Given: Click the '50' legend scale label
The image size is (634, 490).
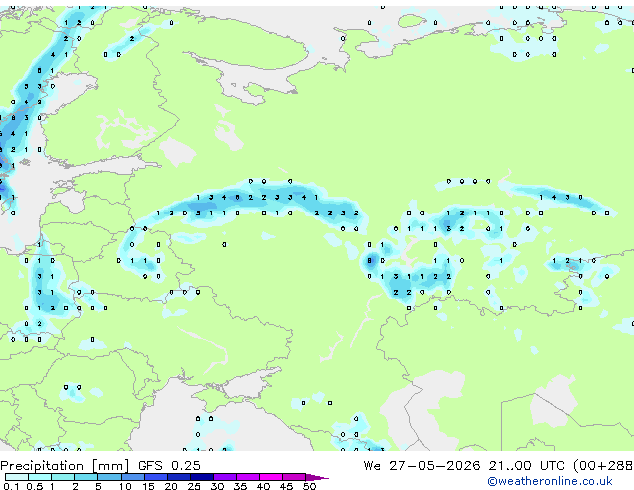Looking at the screenshot, I should (x=309, y=486).
